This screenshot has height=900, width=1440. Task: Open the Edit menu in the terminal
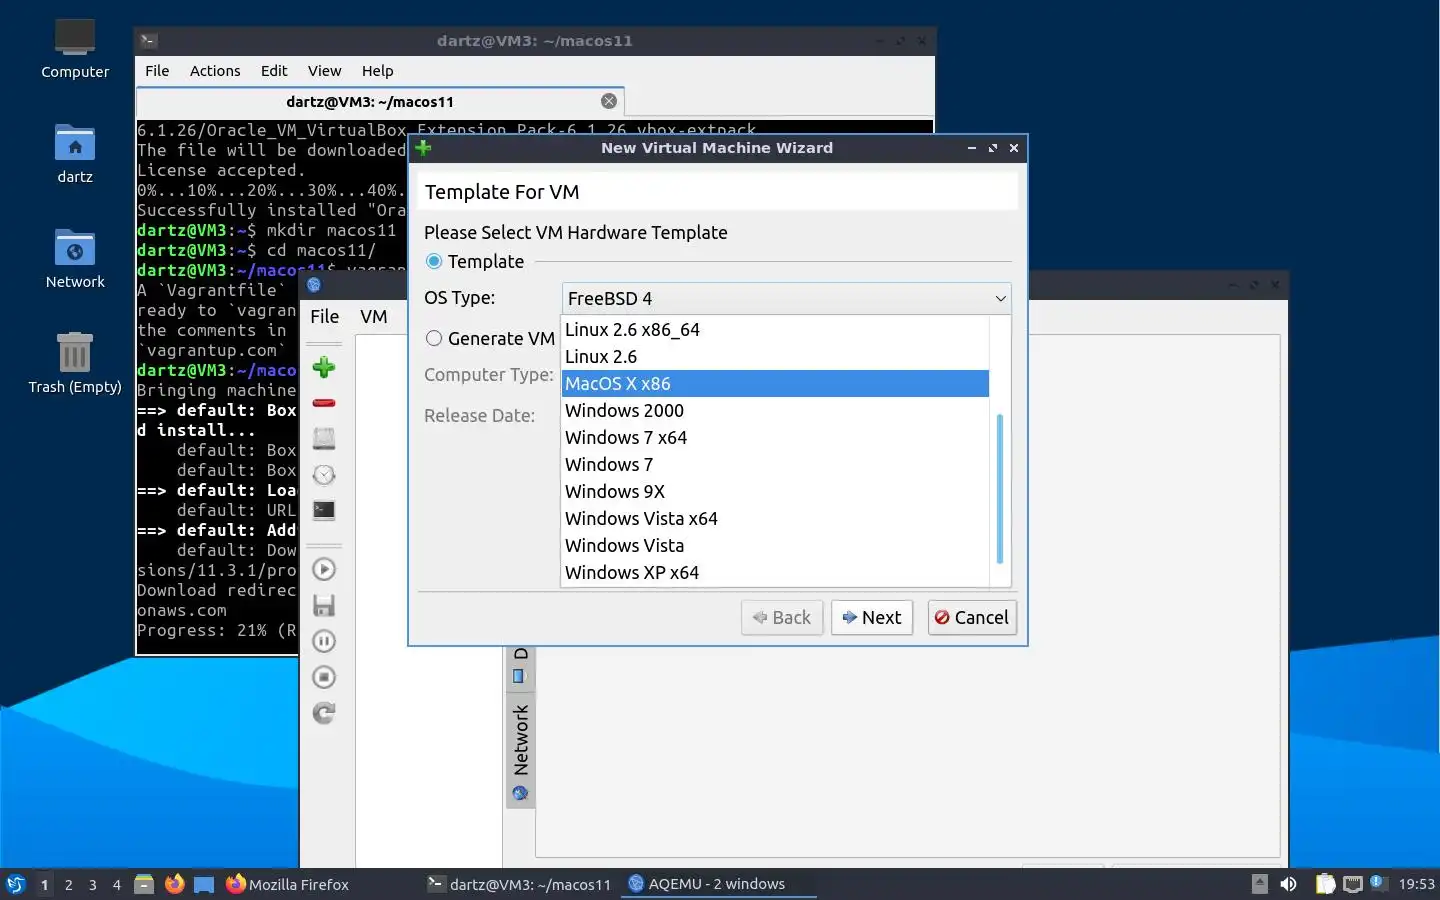click(274, 70)
